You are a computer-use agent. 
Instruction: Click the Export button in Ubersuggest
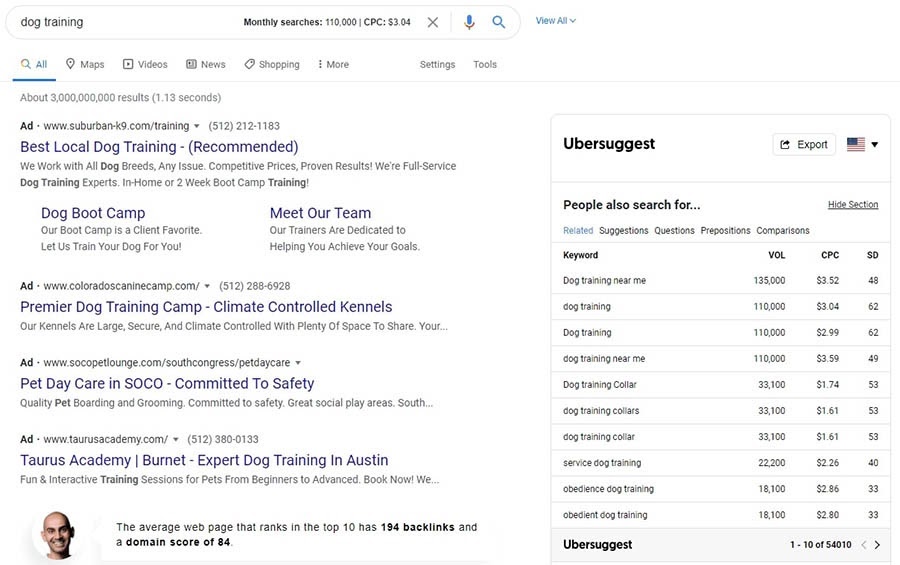coord(804,144)
